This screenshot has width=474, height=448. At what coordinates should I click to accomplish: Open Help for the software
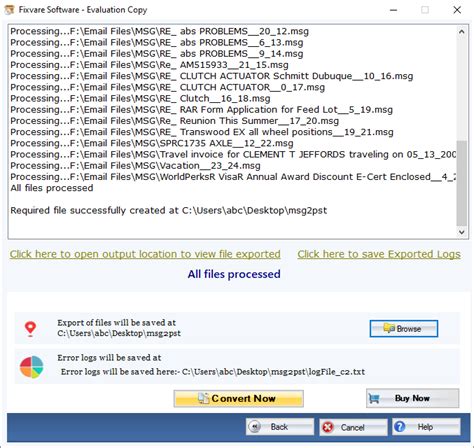426,427
